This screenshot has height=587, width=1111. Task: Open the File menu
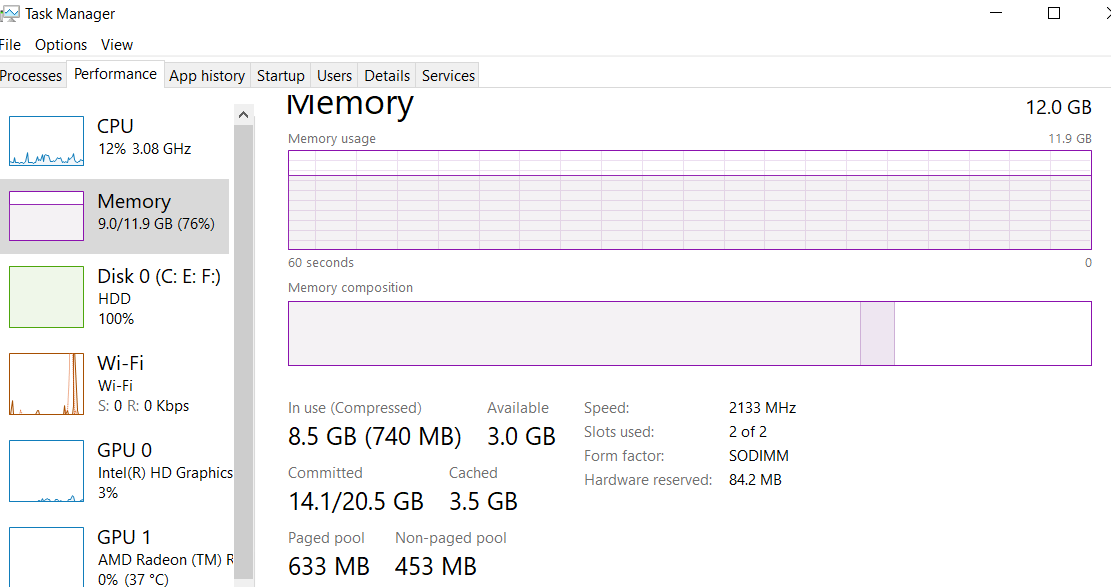tap(10, 45)
